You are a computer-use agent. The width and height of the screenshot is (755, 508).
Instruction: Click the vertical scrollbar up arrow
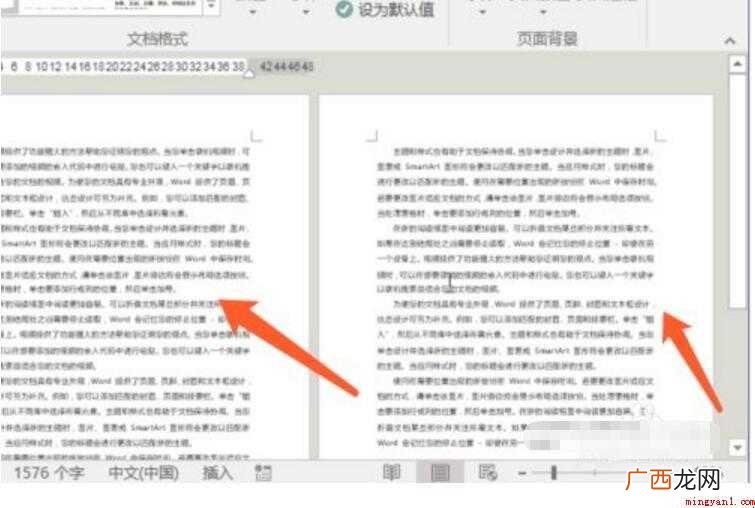coord(737,64)
